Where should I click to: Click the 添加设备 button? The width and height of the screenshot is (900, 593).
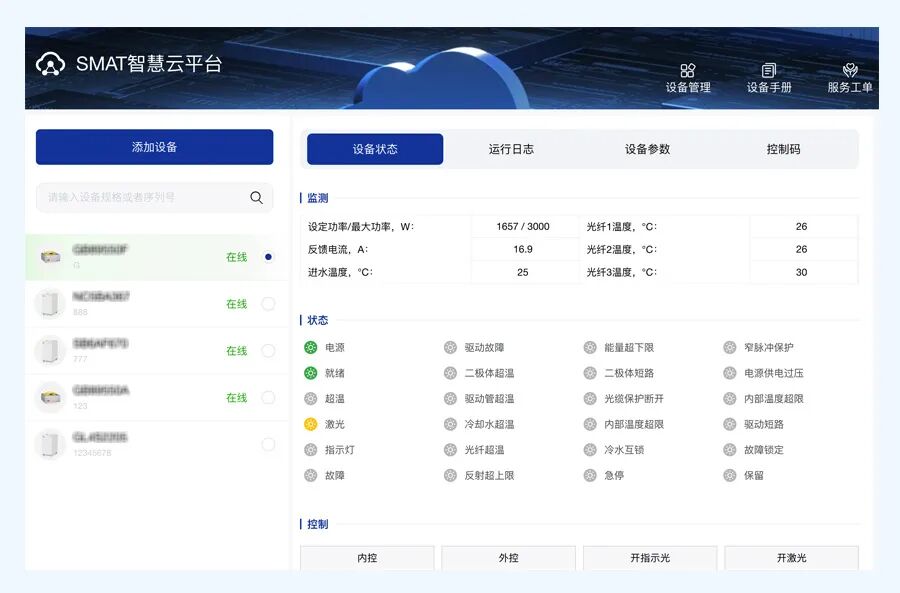[x=154, y=146]
